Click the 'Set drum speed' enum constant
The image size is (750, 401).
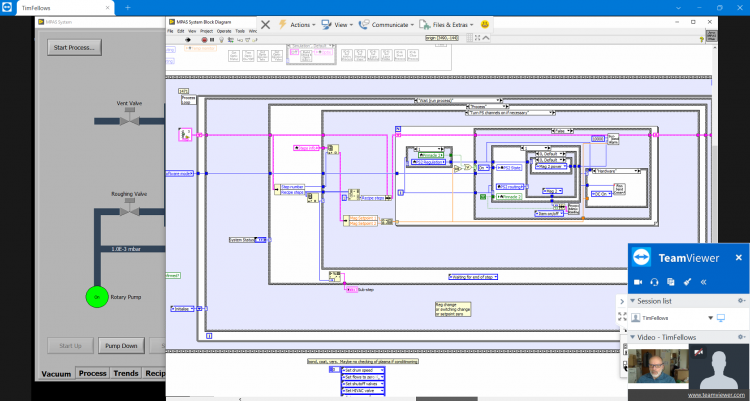363,370
